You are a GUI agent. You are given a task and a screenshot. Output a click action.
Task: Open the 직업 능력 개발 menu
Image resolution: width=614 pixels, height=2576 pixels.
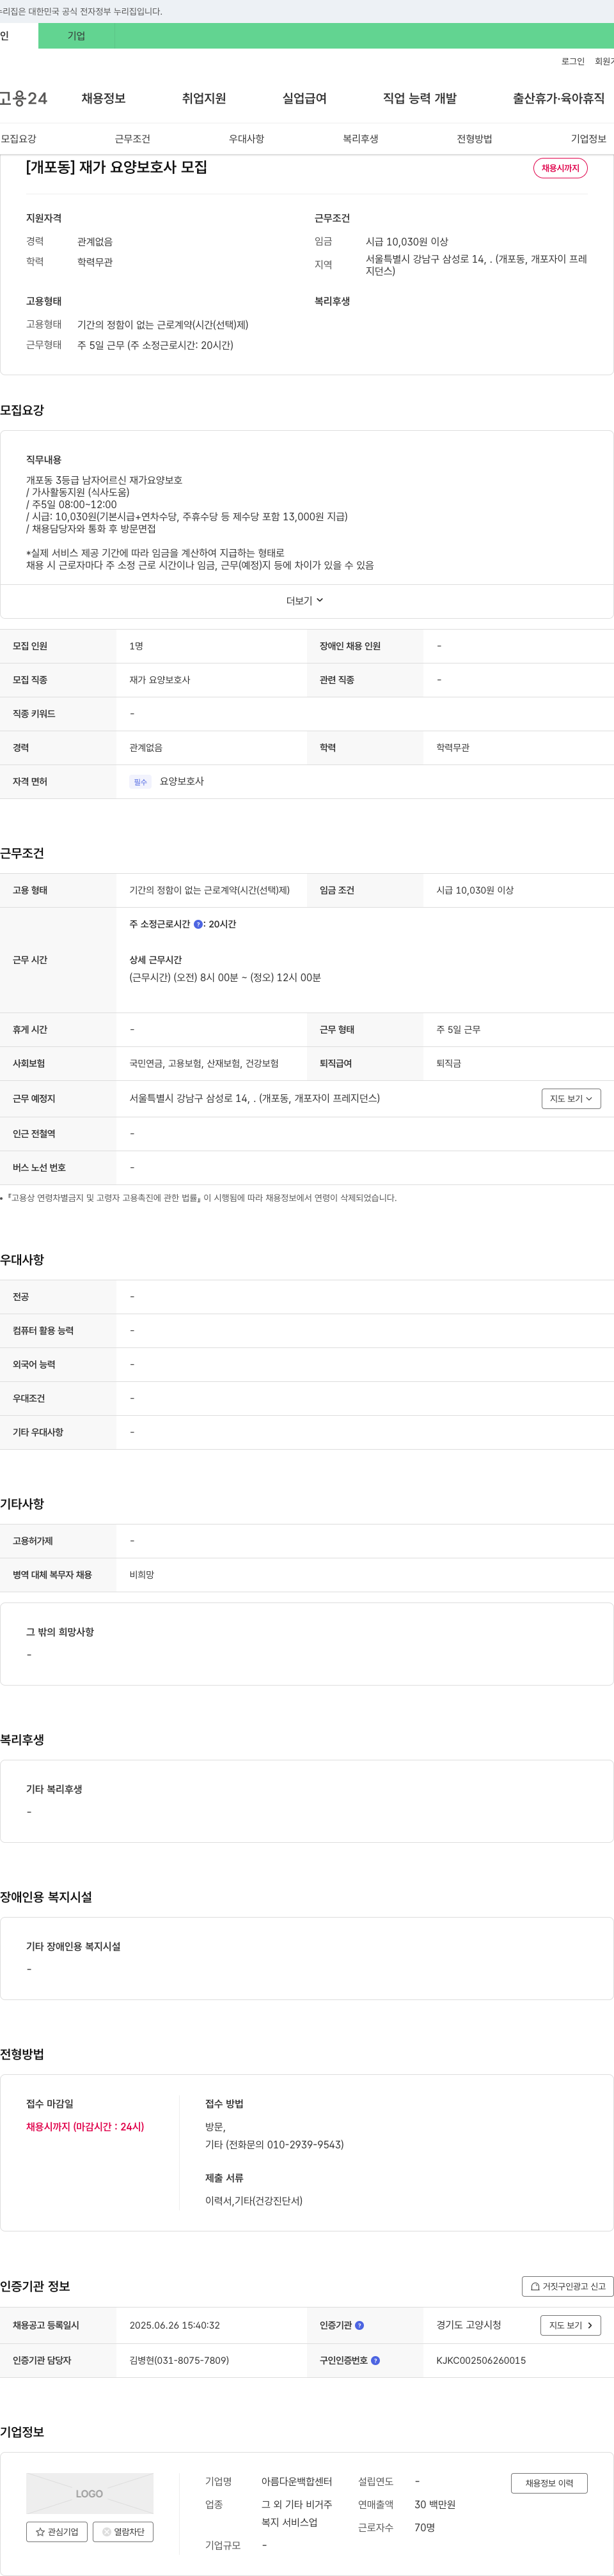(420, 98)
